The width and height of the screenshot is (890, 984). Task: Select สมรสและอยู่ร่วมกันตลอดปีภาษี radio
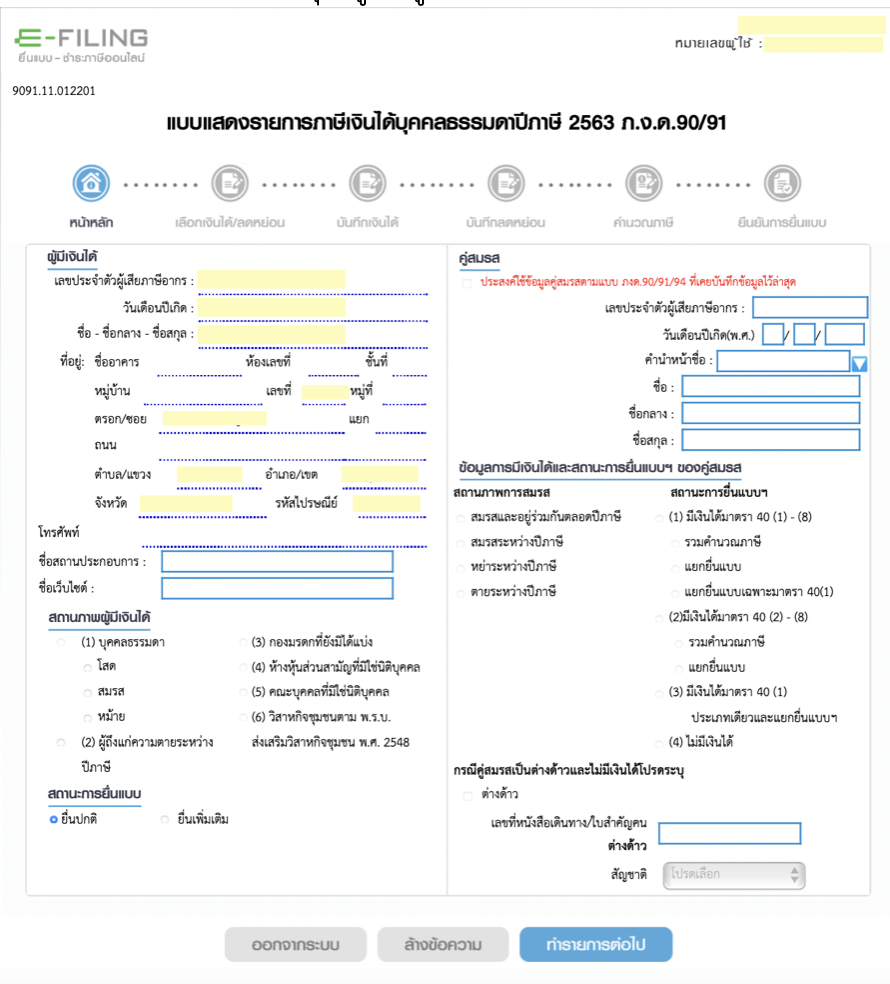(461, 518)
